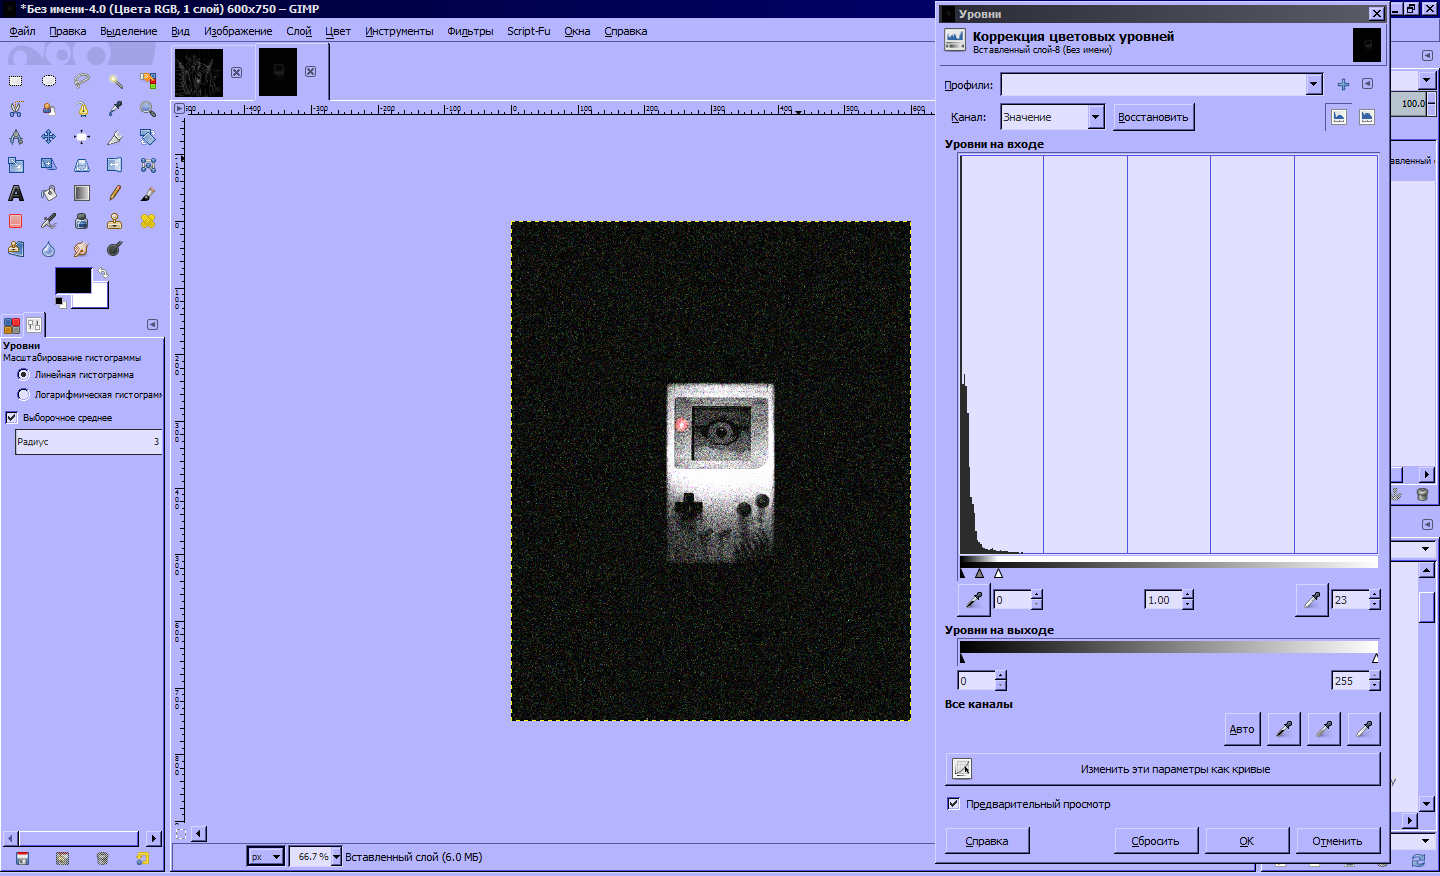Activate the Eraser tool
Viewport: 1440px width, 876px height.
16,221
